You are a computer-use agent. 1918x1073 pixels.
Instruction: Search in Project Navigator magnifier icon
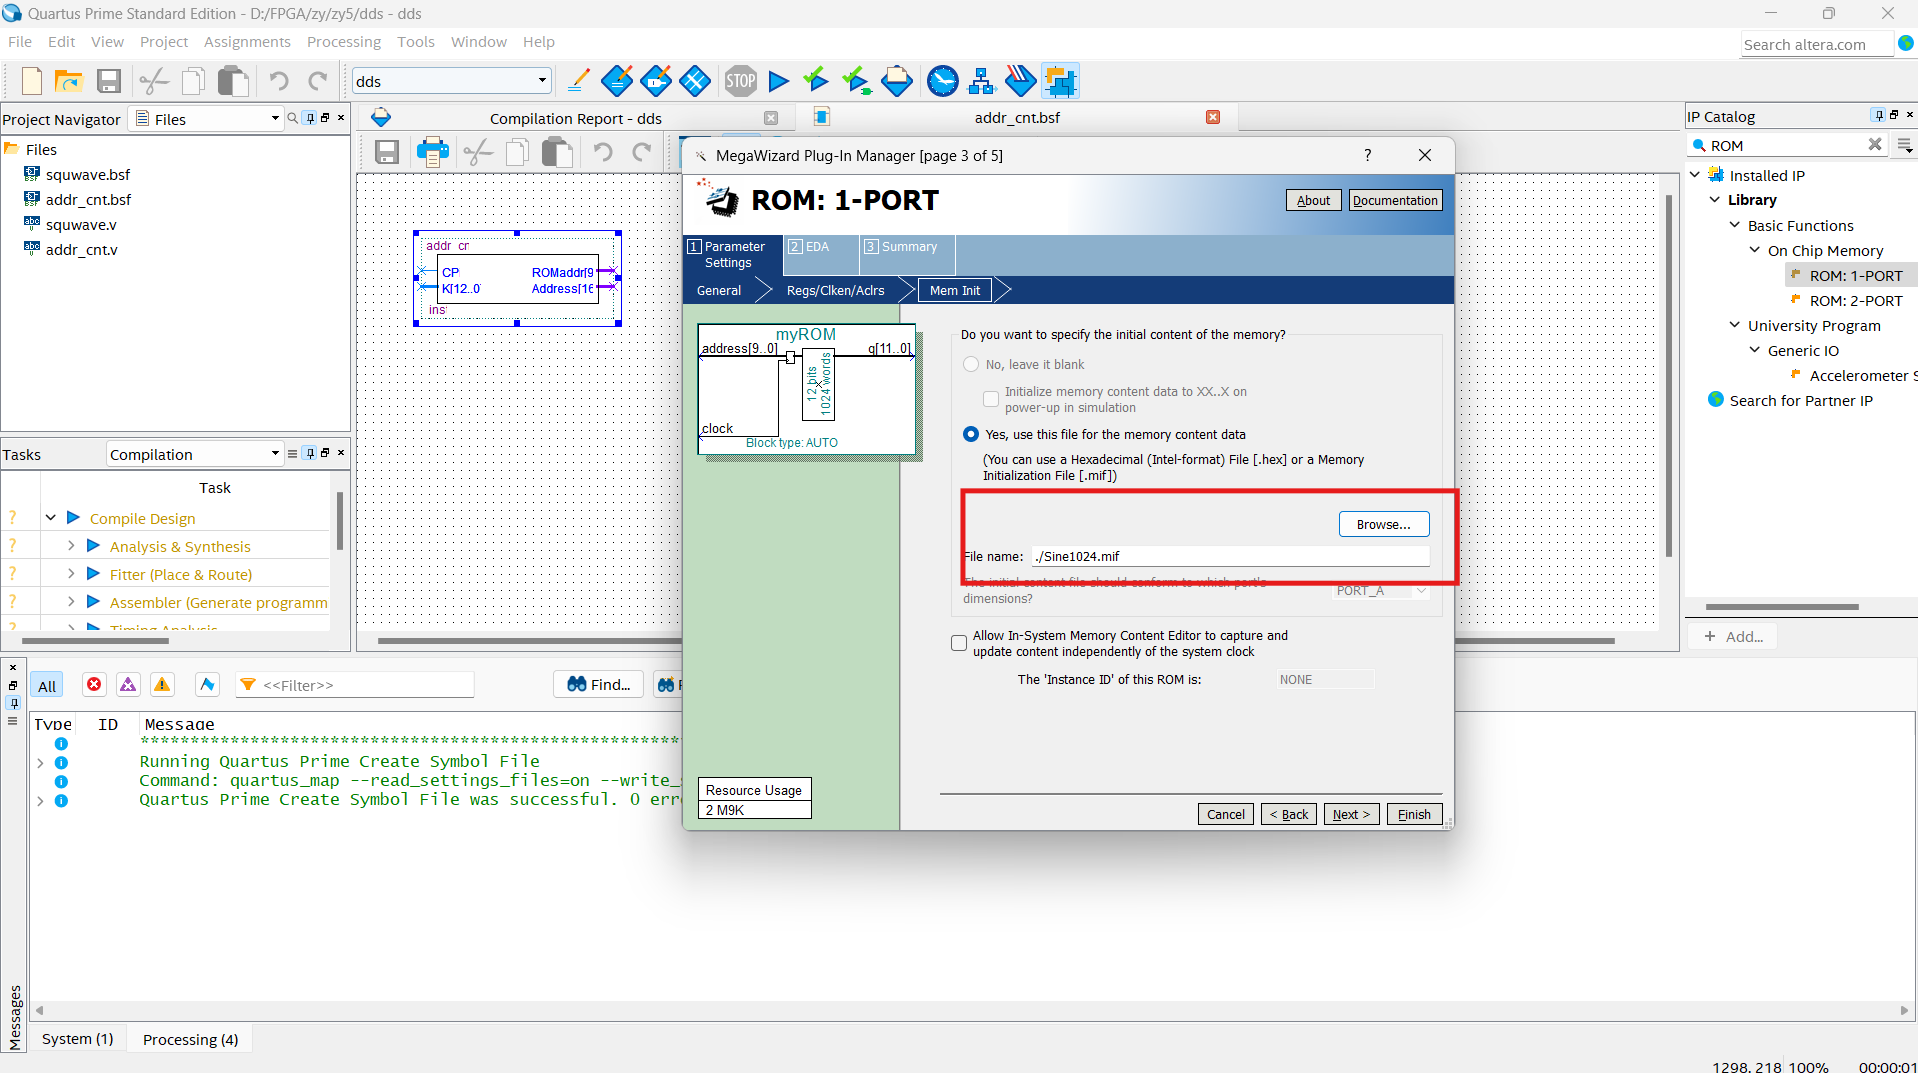293,118
